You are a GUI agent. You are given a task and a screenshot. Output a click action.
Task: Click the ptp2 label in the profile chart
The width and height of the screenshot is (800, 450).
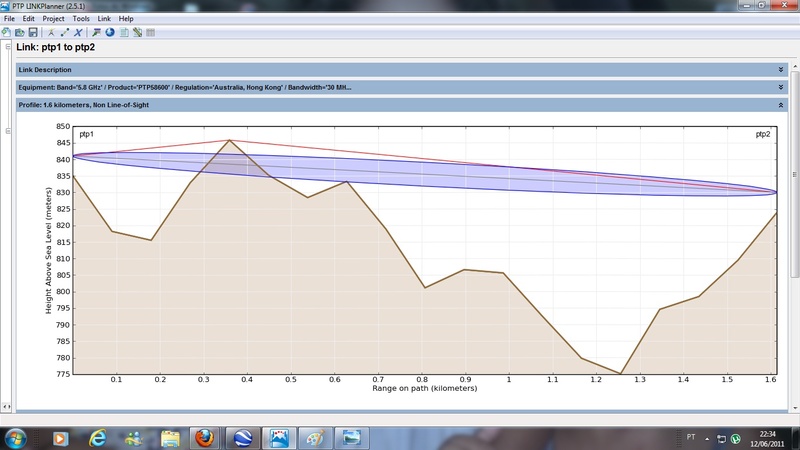(763, 134)
